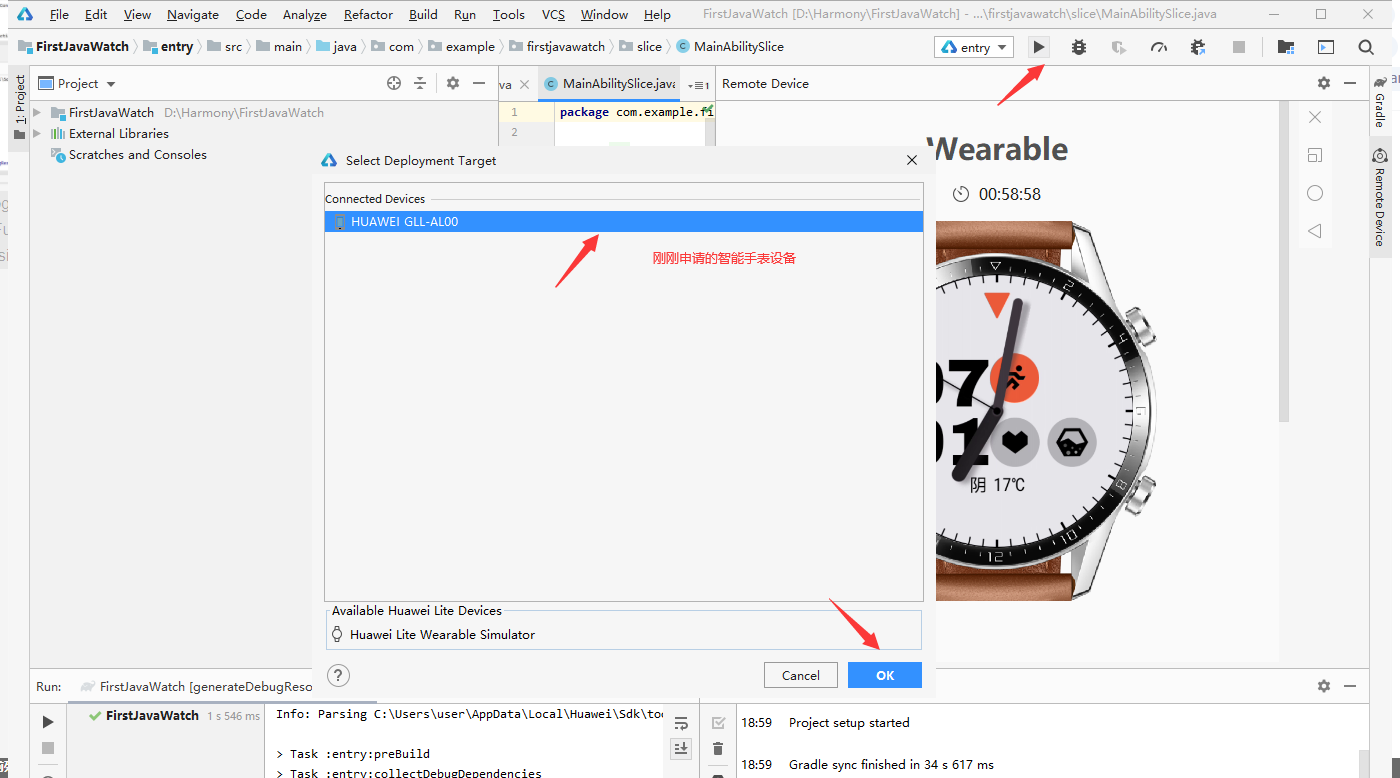Expand the FirstJavaWatch project node

click(38, 113)
